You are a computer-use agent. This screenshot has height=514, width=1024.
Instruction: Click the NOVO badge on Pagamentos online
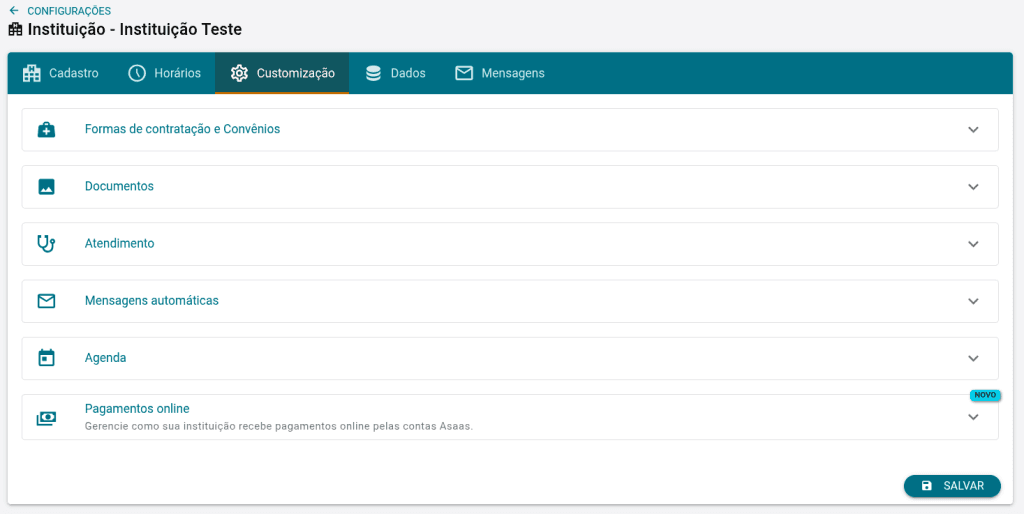[x=985, y=395]
